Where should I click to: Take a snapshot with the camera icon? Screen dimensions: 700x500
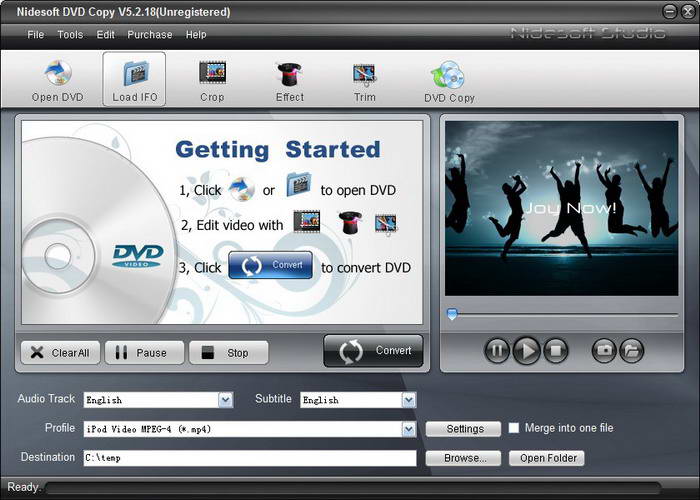click(604, 350)
